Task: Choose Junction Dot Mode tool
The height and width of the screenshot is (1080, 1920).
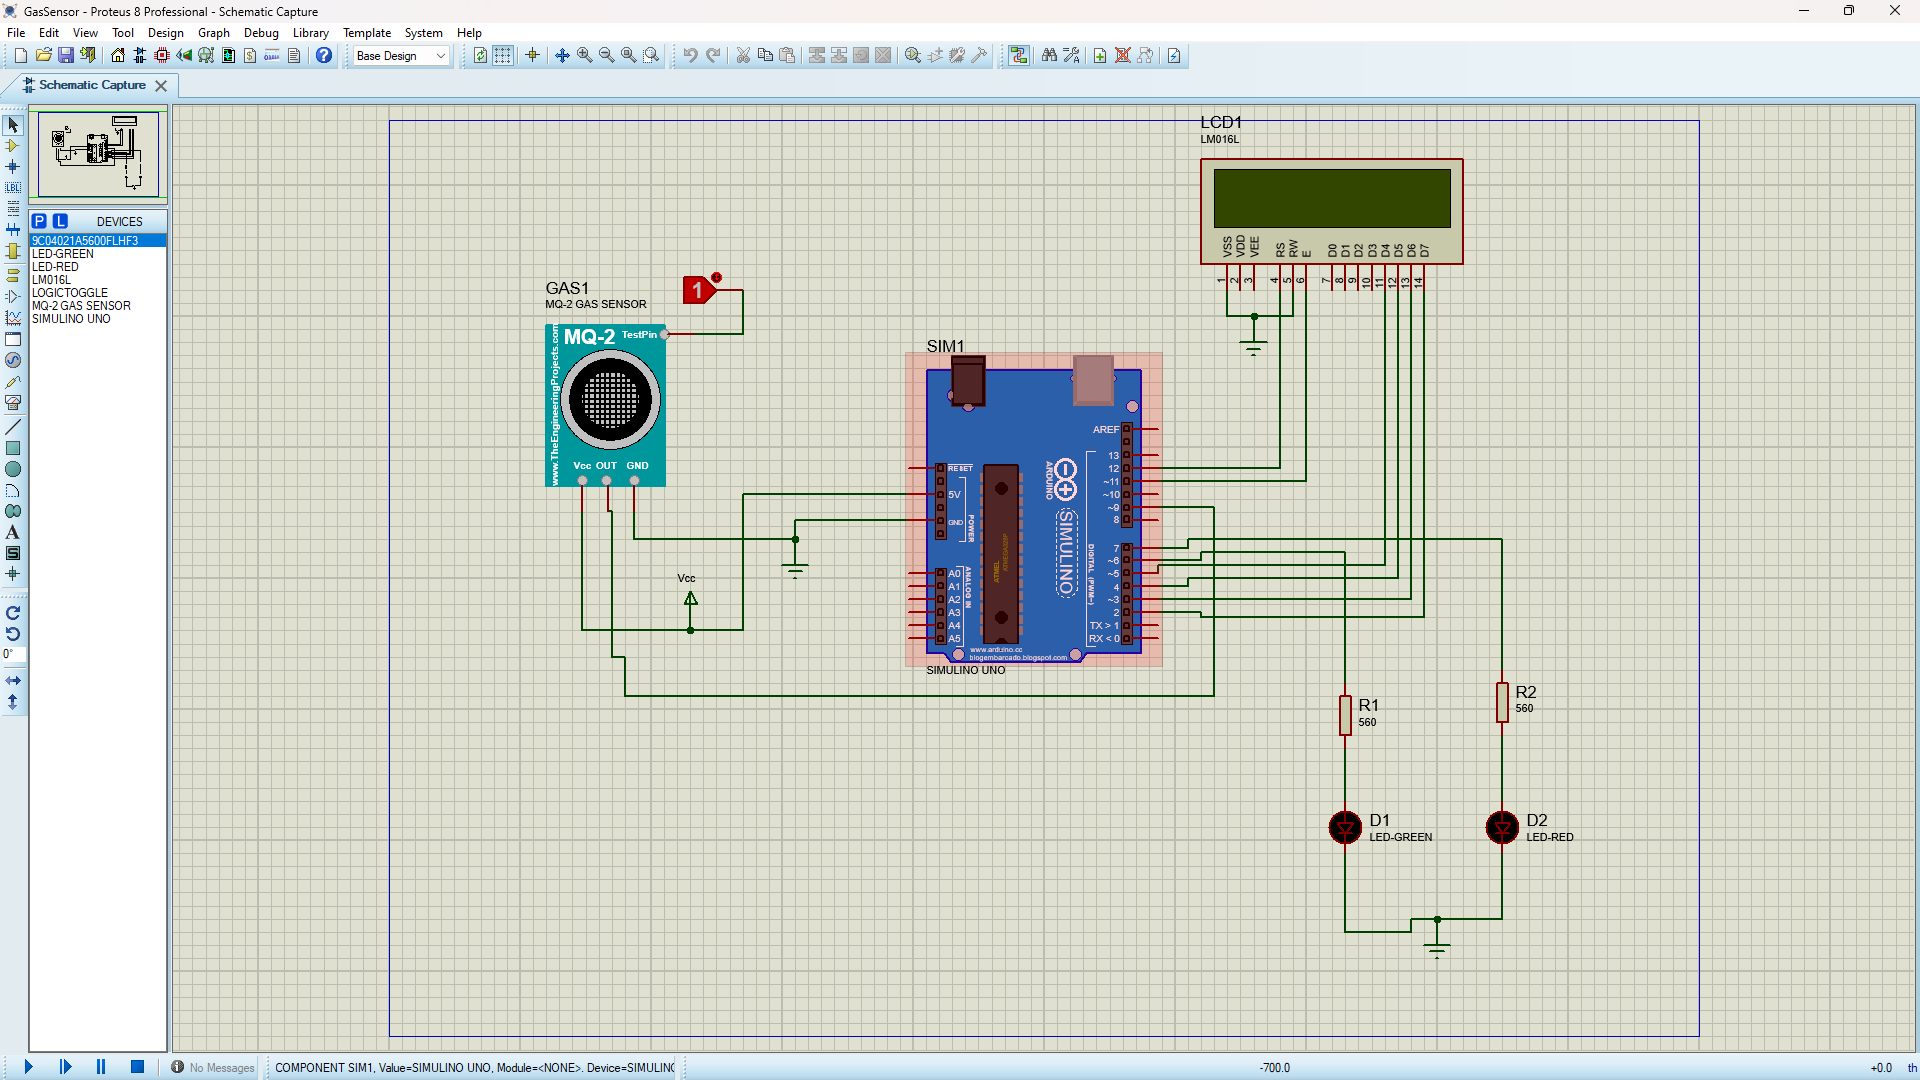Action: (x=13, y=167)
